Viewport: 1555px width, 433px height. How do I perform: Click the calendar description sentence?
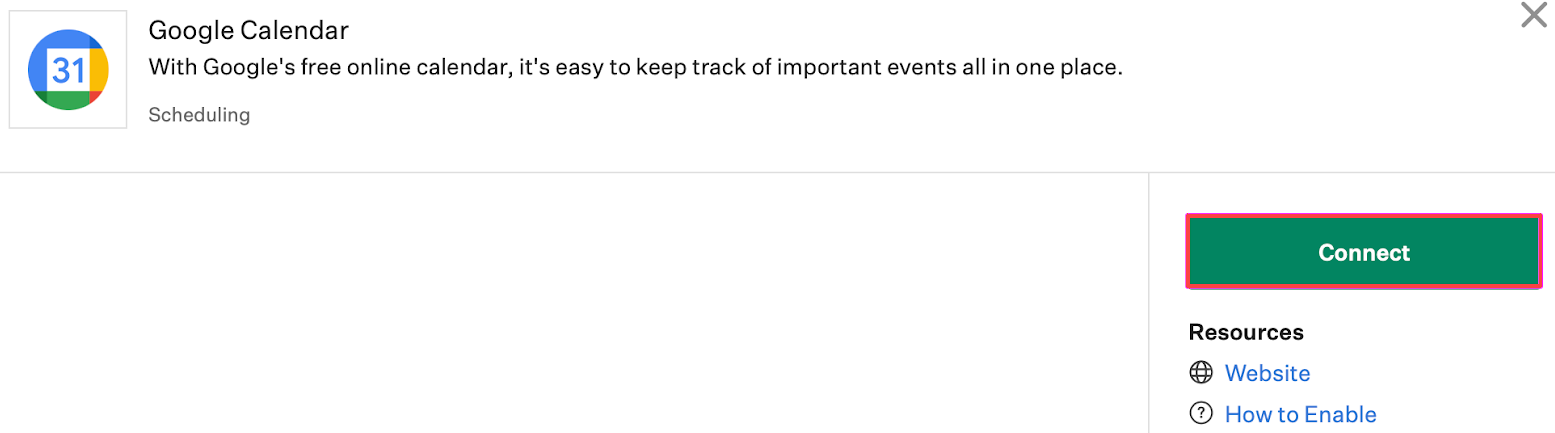click(636, 68)
